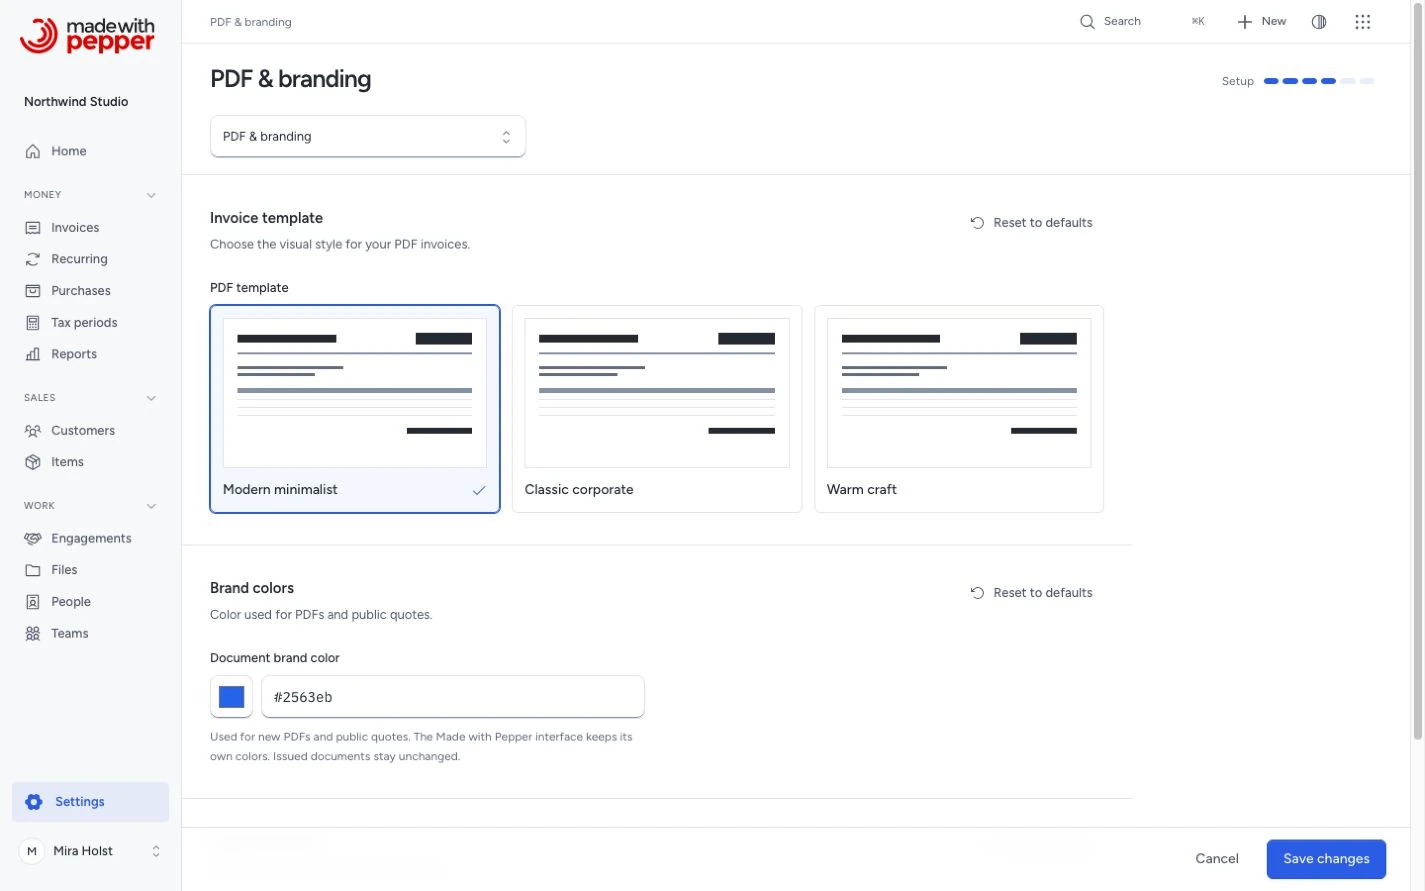Viewport: 1425px width, 891px height.
Task: Click the Tax periods calculator icon
Action: tap(33, 323)
